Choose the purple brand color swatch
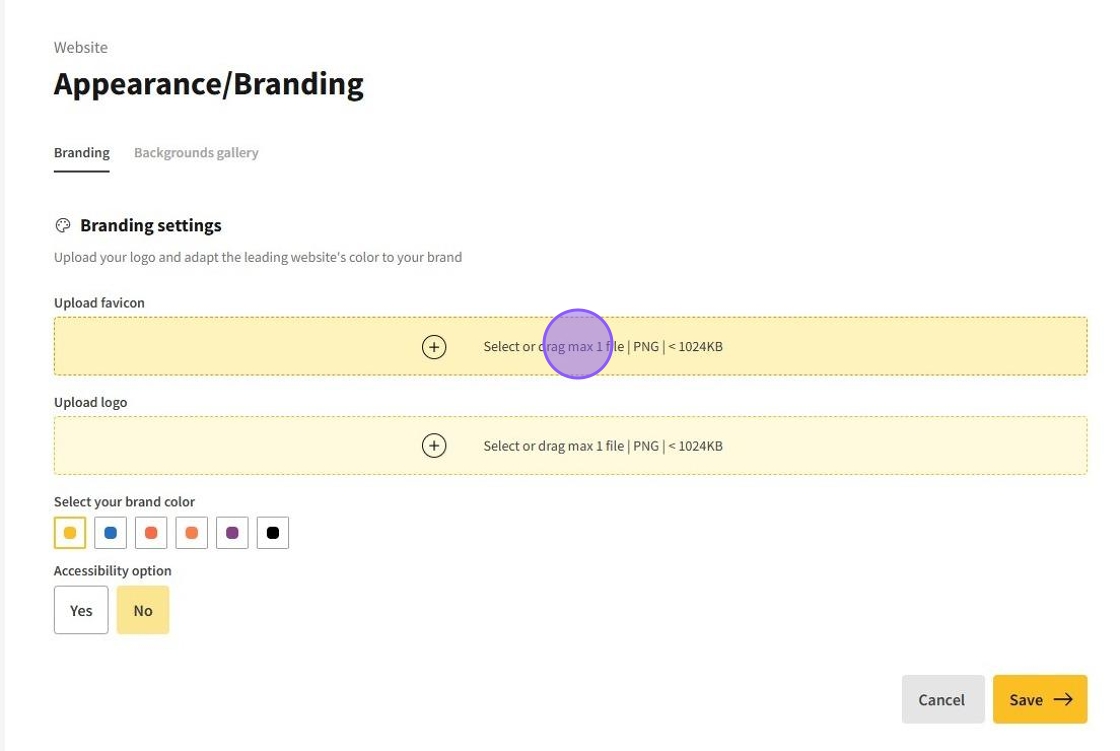 point(232,533)
